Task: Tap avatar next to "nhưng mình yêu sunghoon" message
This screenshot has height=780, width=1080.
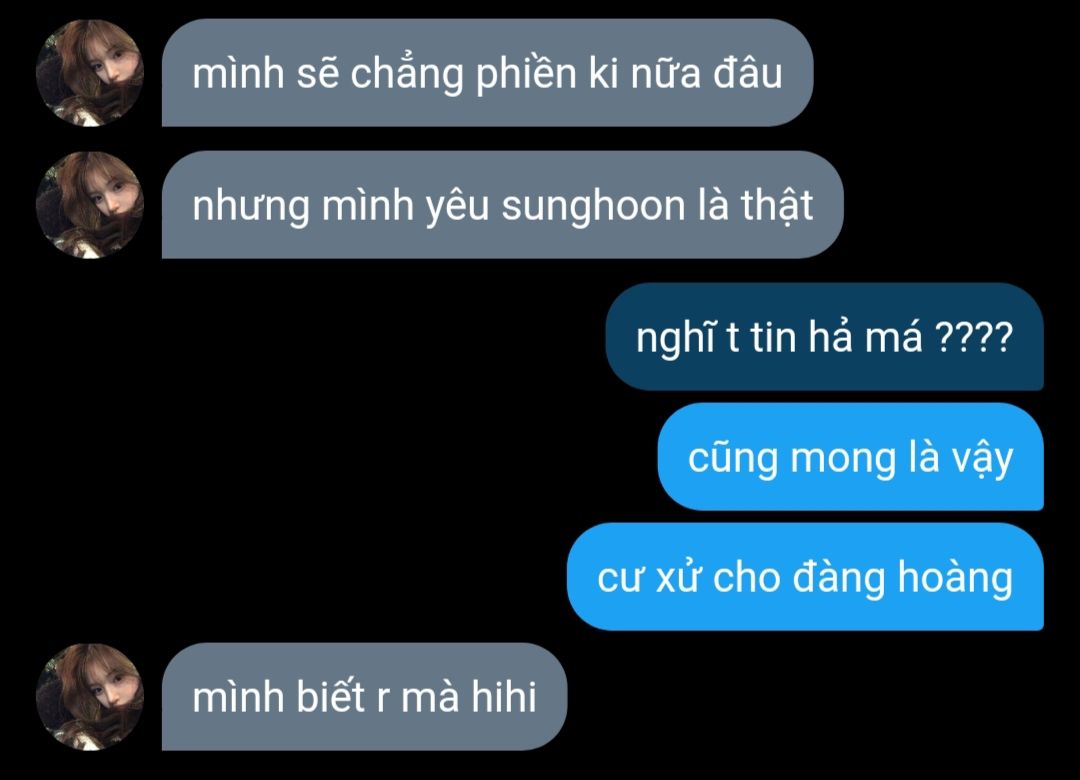Action: pyautogui.click(x=90, y=205)
